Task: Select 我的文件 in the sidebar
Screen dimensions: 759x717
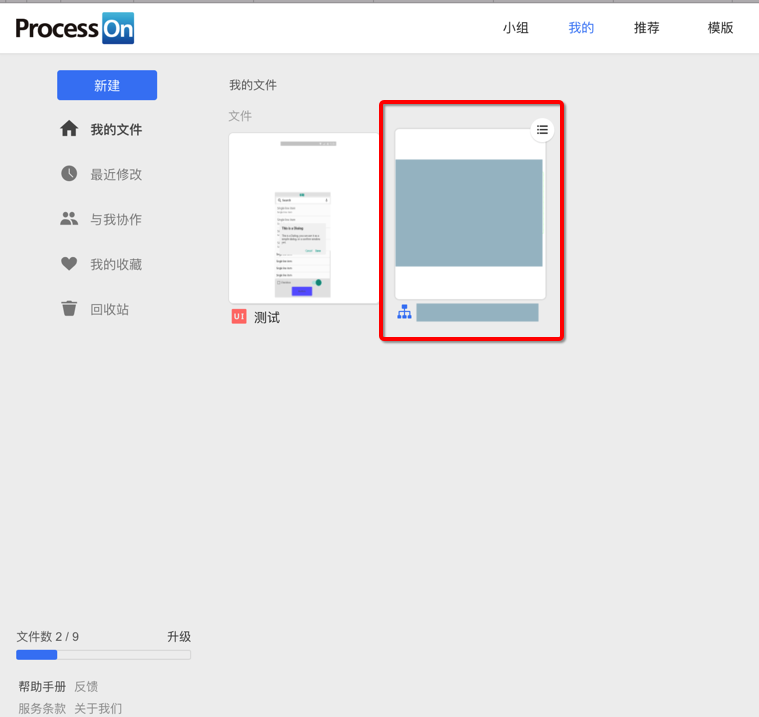Action: click(x=116, y=129)
